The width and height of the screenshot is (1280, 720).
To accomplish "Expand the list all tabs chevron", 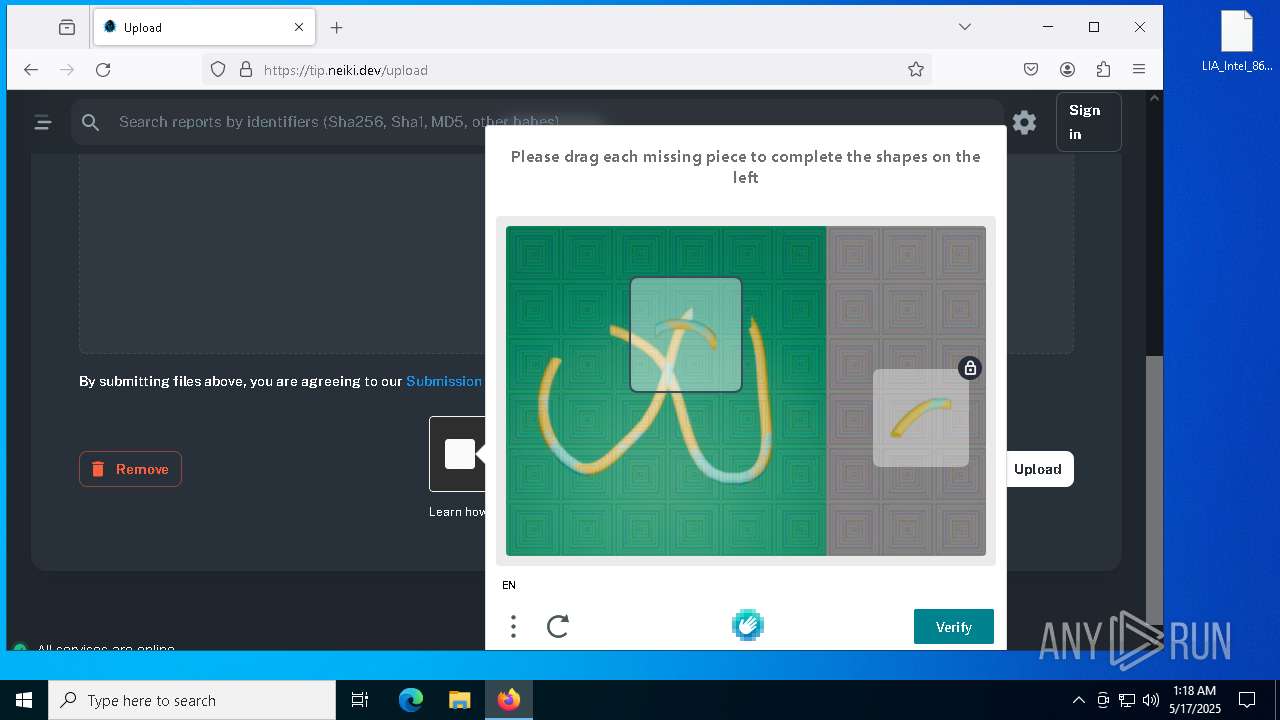I will [964, 27].
